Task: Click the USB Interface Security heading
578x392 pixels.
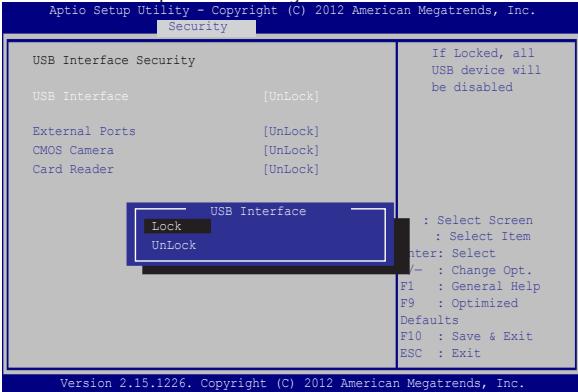Action: click(x=114, y=60)
